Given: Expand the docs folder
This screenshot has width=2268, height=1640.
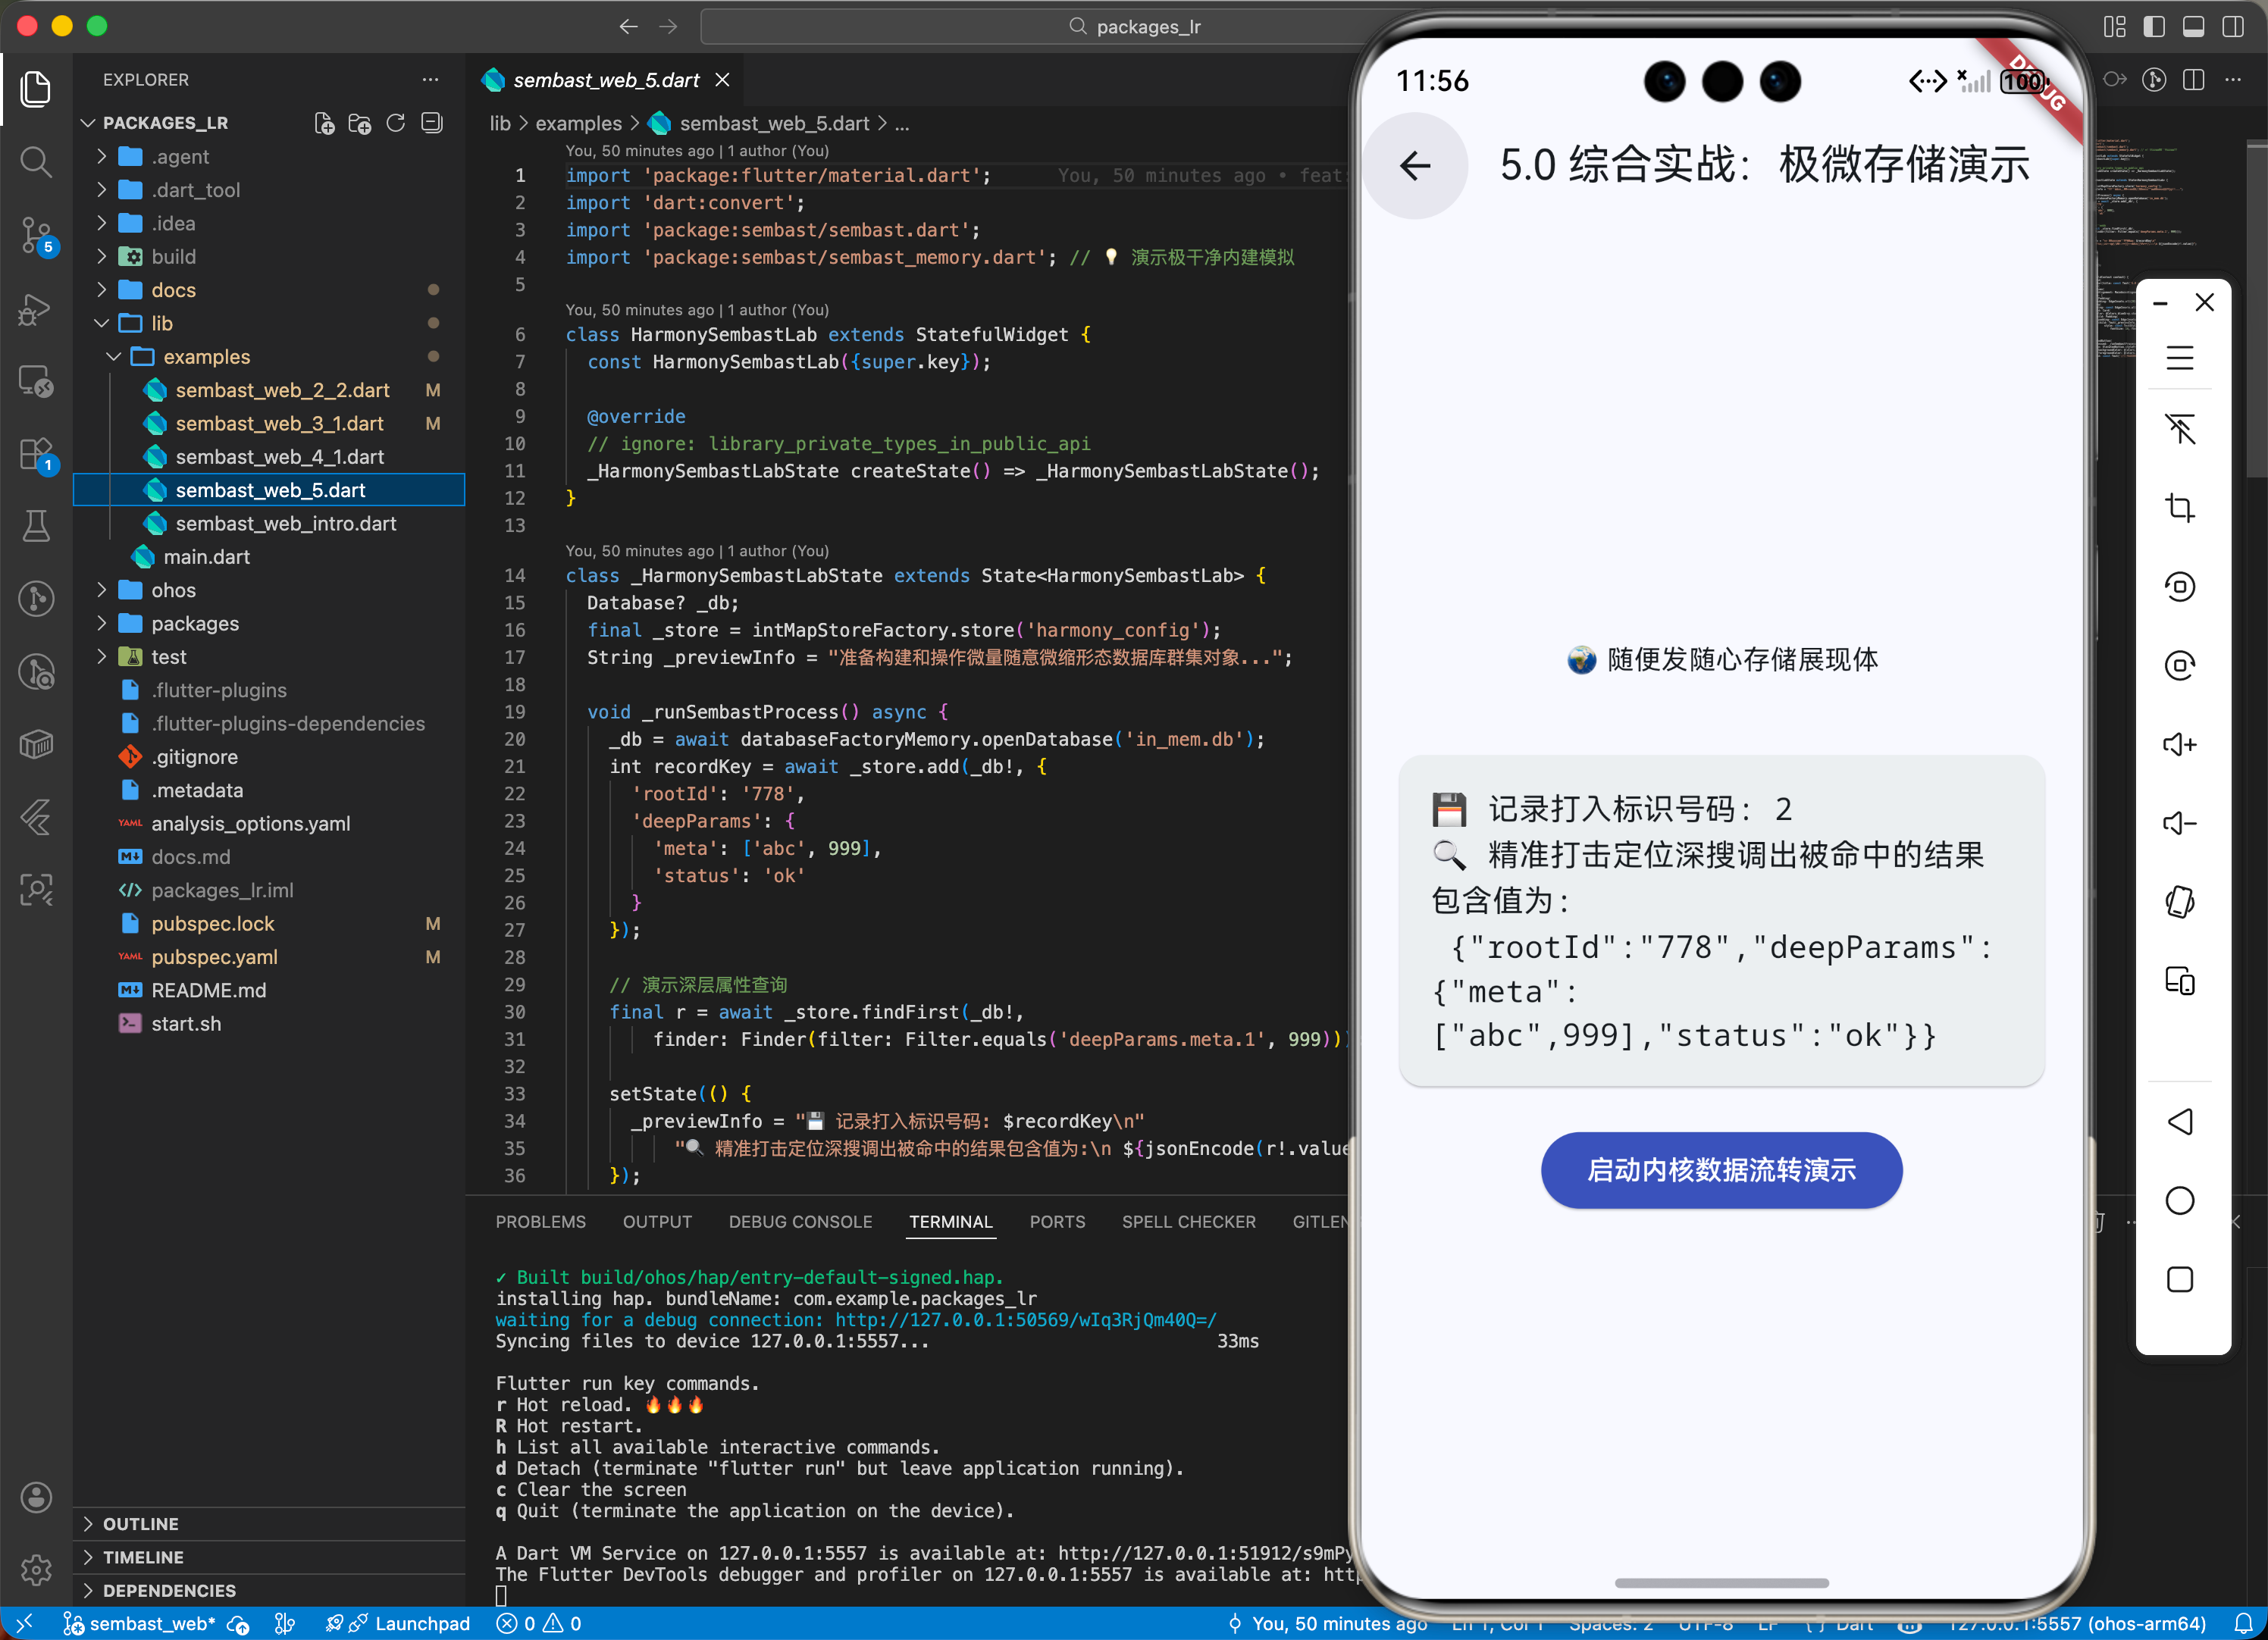Looking at the screenshot, I should click(173, 290).
